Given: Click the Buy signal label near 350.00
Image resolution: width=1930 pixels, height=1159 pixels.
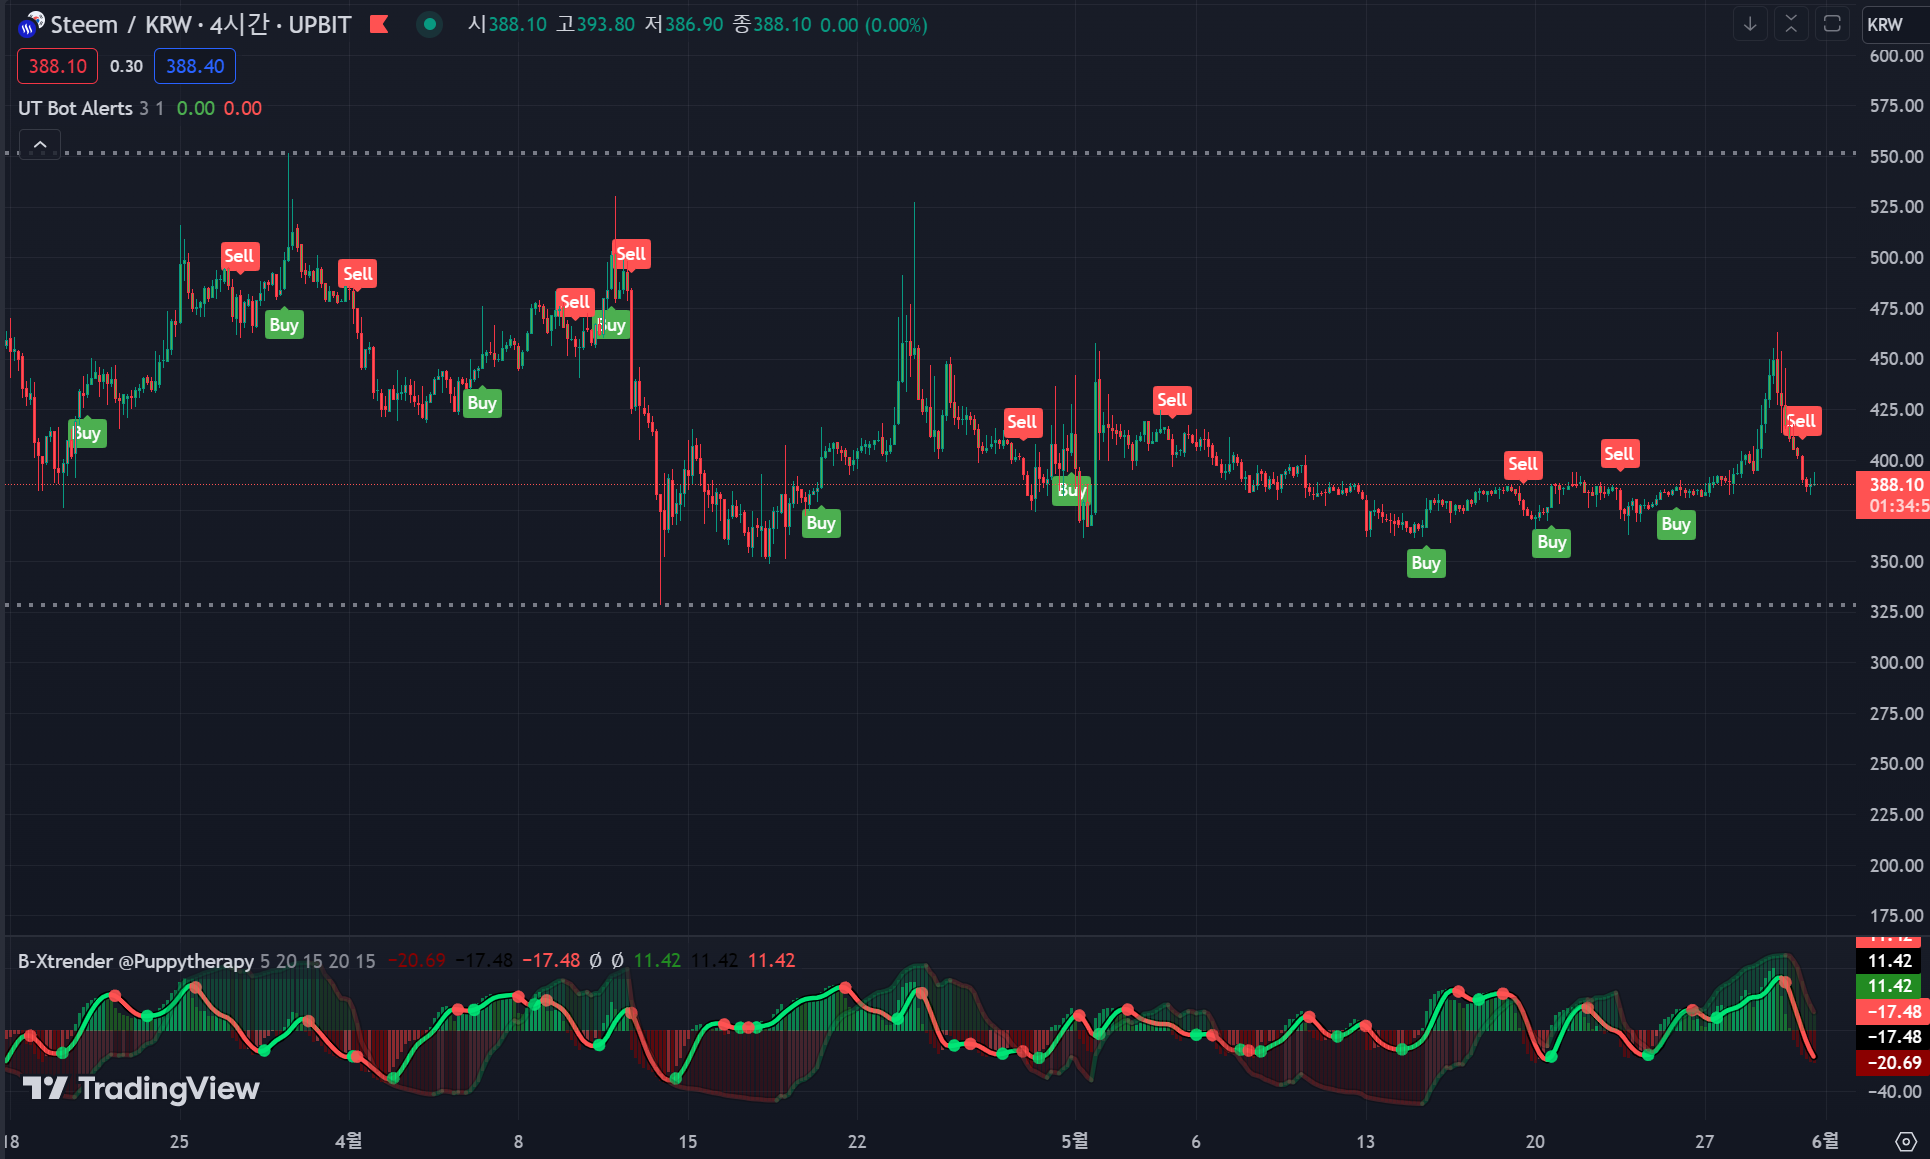Looking at the screenshot, I should point(1426,563).
